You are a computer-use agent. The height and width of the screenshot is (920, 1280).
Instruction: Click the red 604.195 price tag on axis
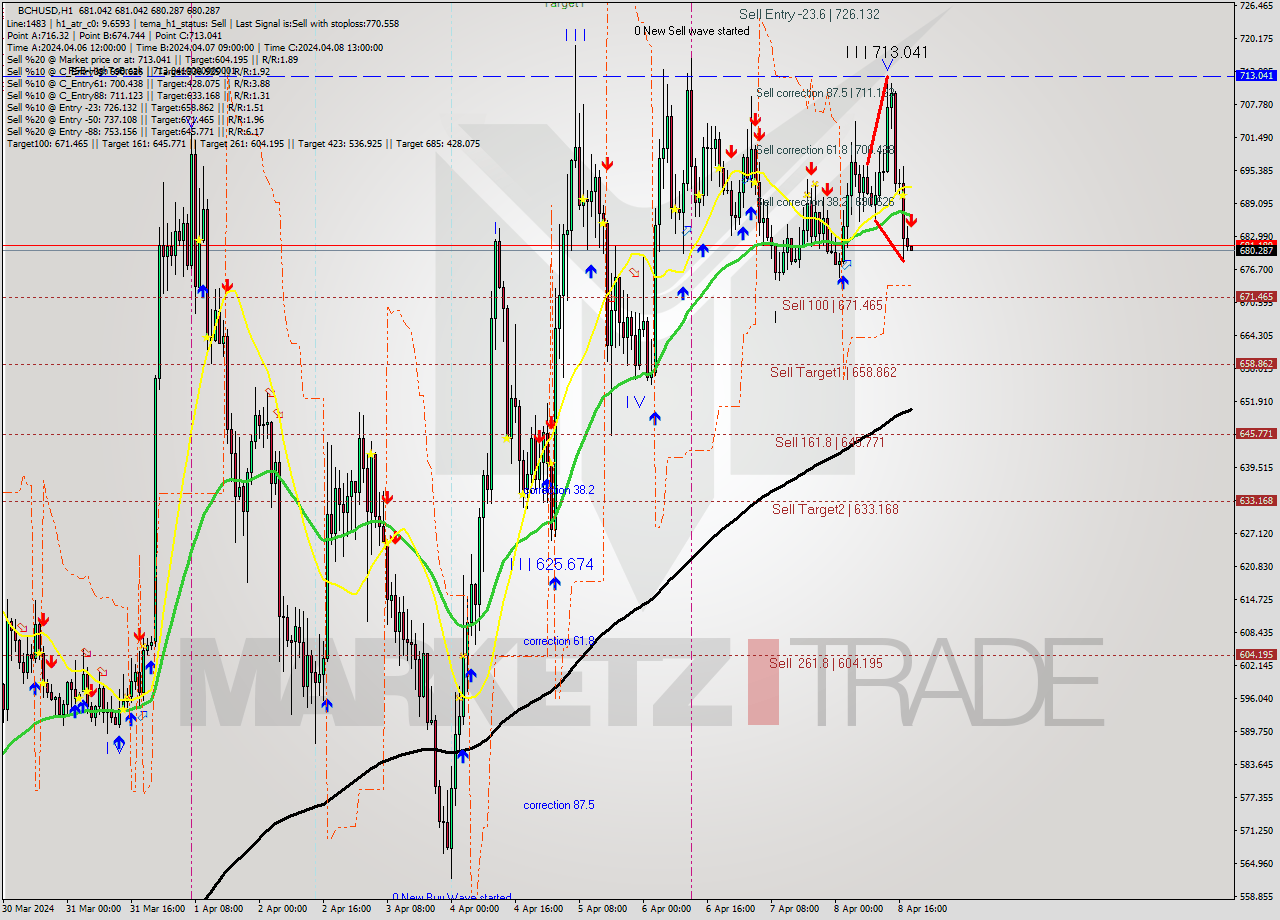pos(1257,655)
